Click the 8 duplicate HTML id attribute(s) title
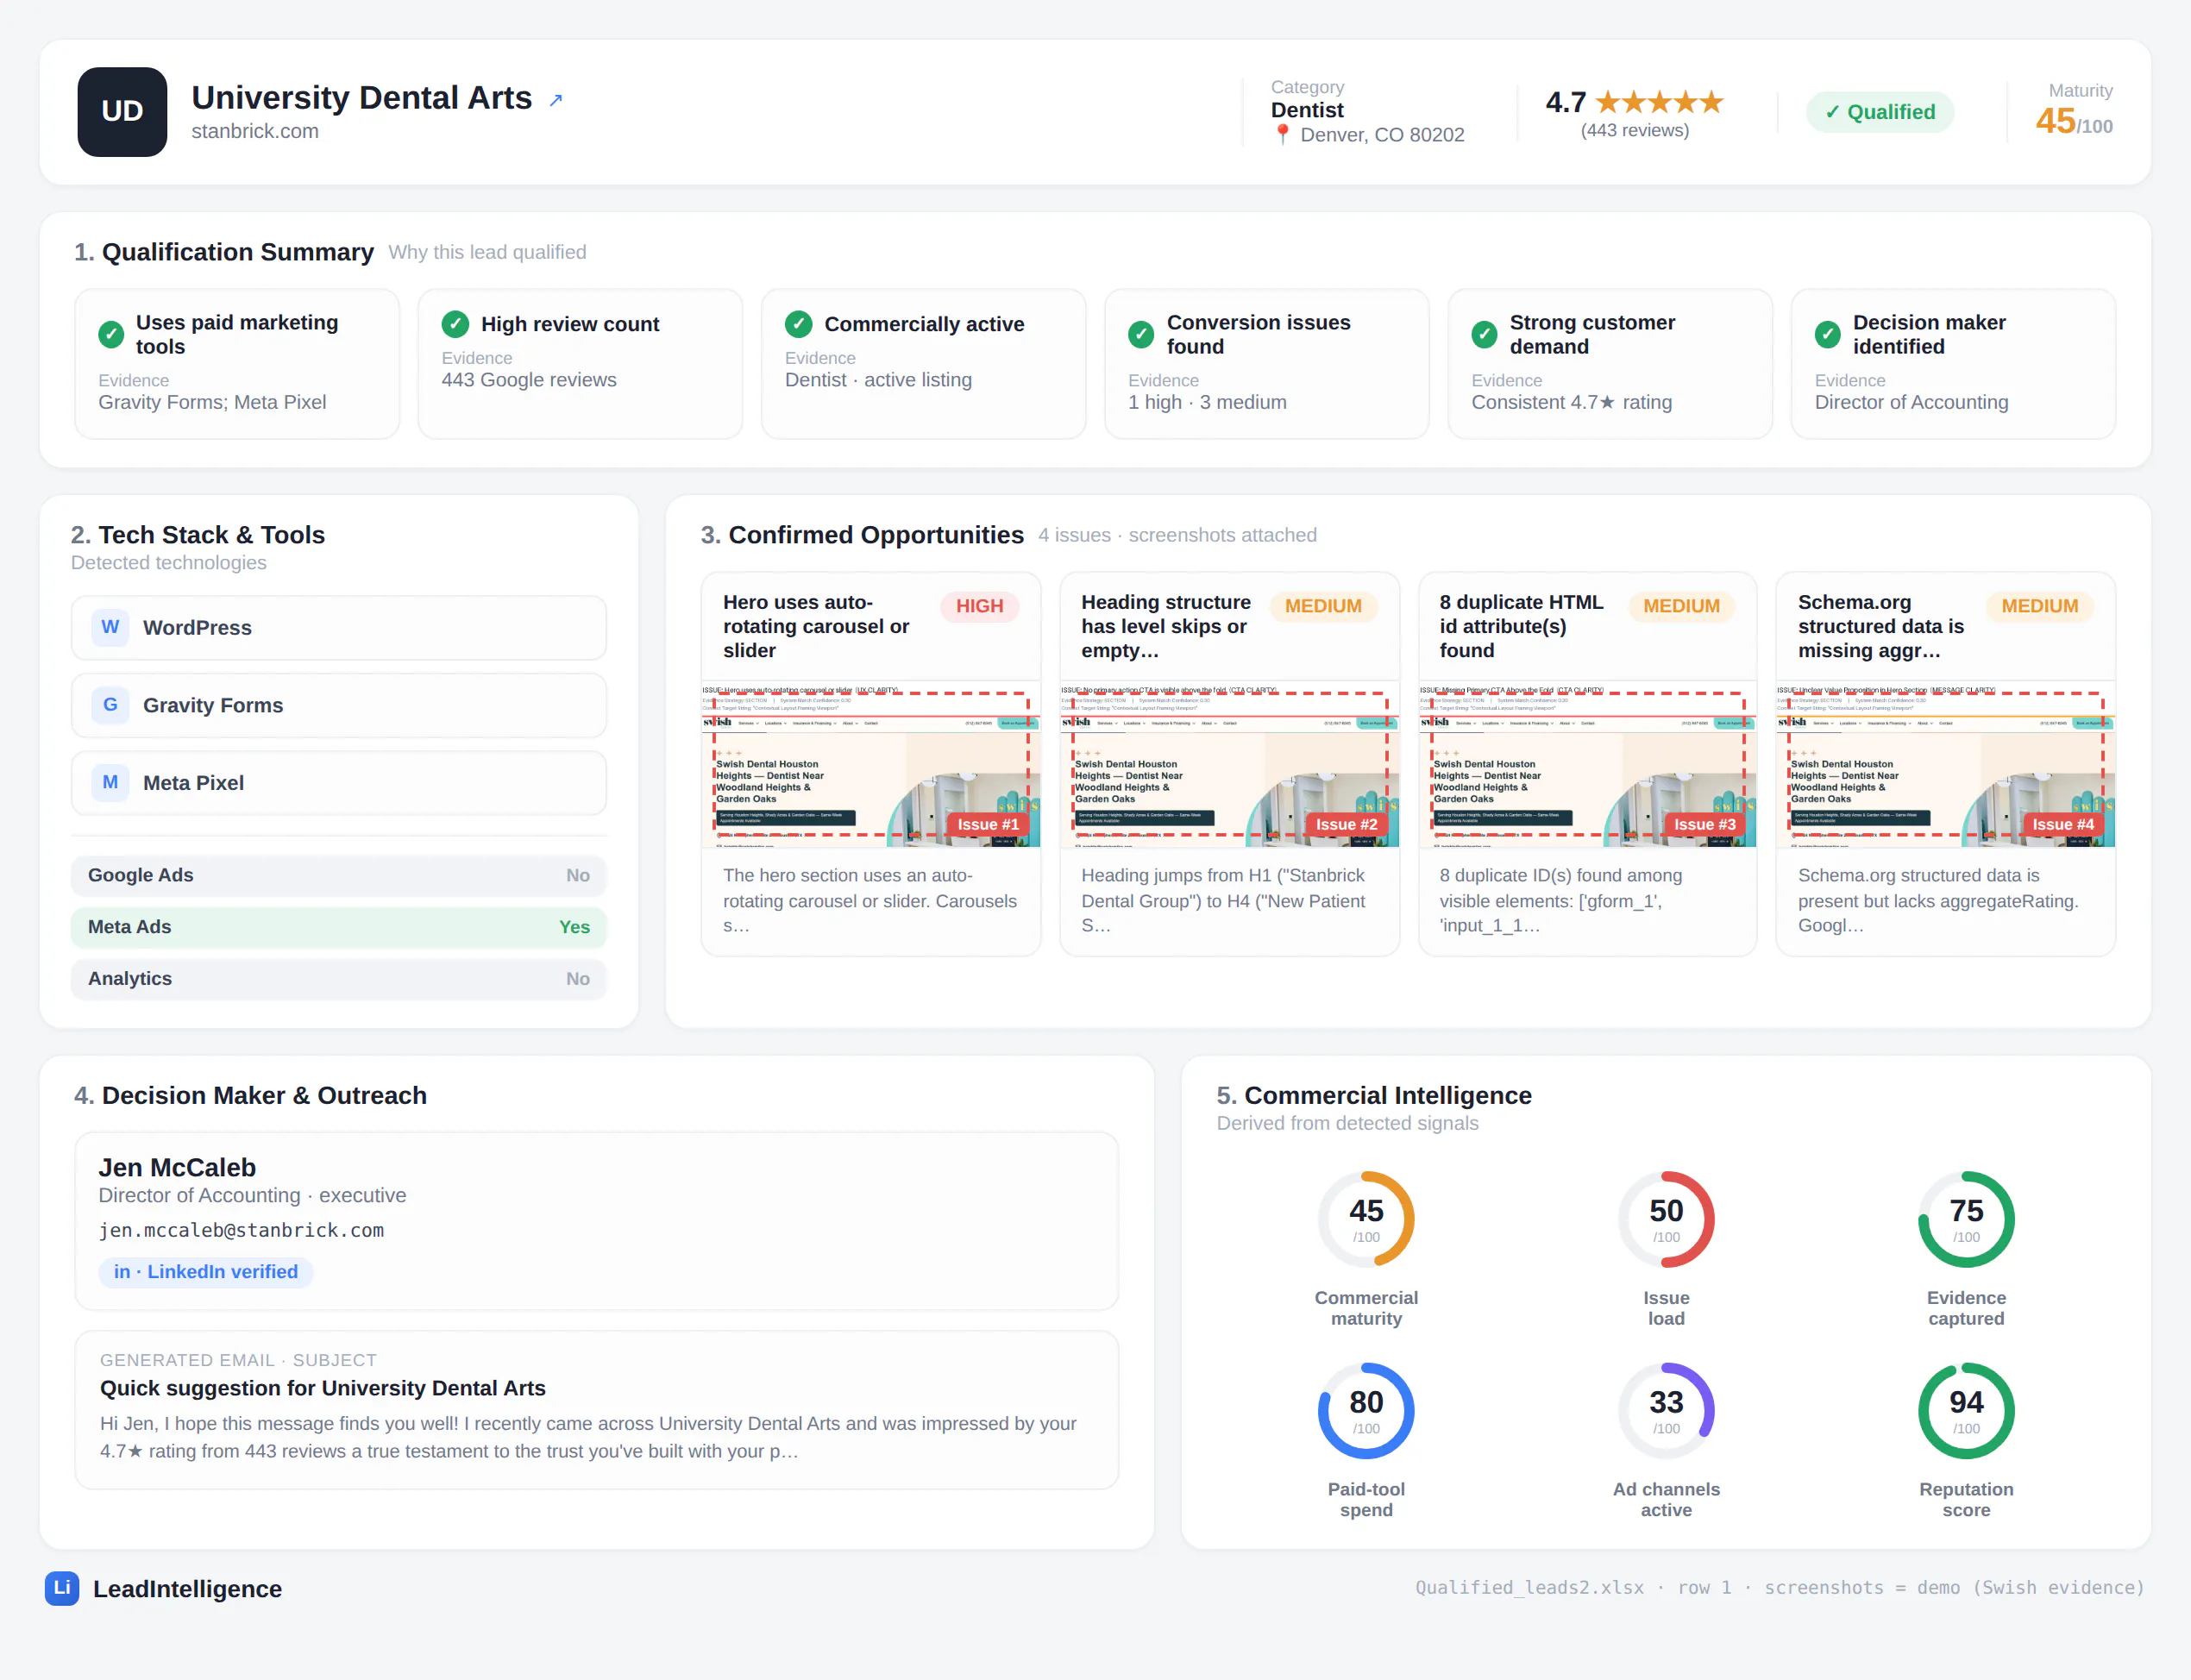 point(1521,626)
